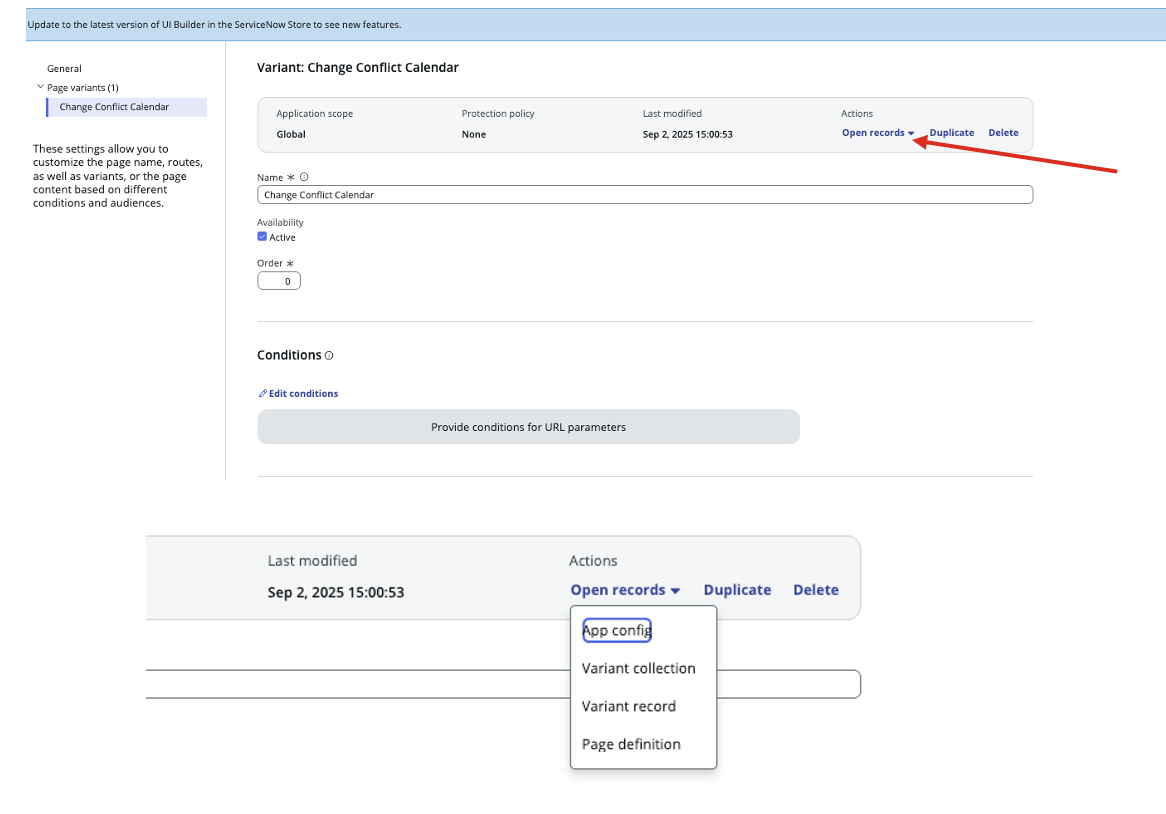The image size is (1166, 814).
Task: Toggle the Active availability checkbox
Action: tap(262, 237)
